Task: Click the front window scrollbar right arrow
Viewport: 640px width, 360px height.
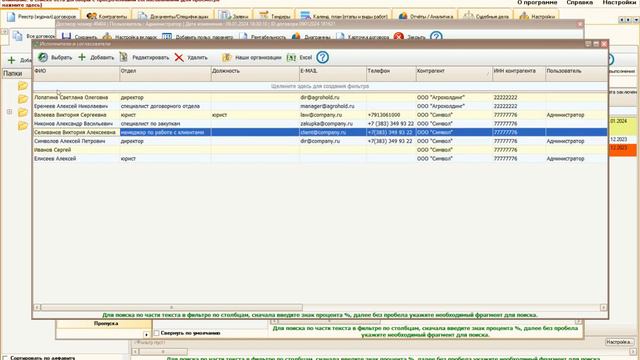Action: pos(604,307)
